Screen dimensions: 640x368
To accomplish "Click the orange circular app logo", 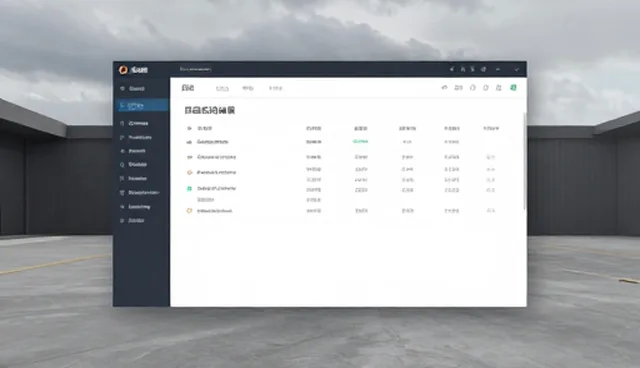I will 123,70.
